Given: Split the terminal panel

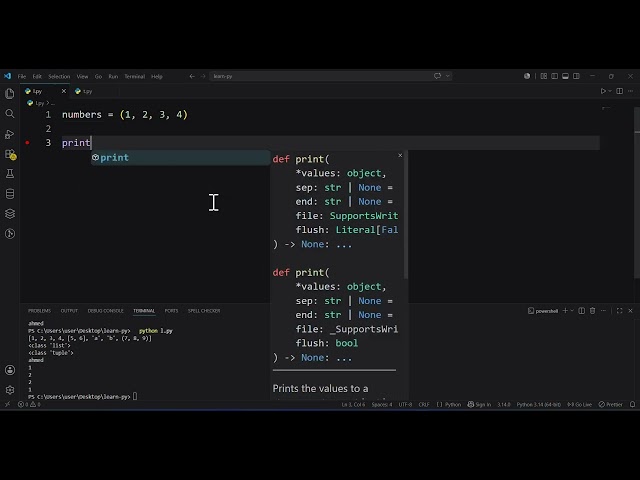Looking at the screenshot, I should [582, 311].
